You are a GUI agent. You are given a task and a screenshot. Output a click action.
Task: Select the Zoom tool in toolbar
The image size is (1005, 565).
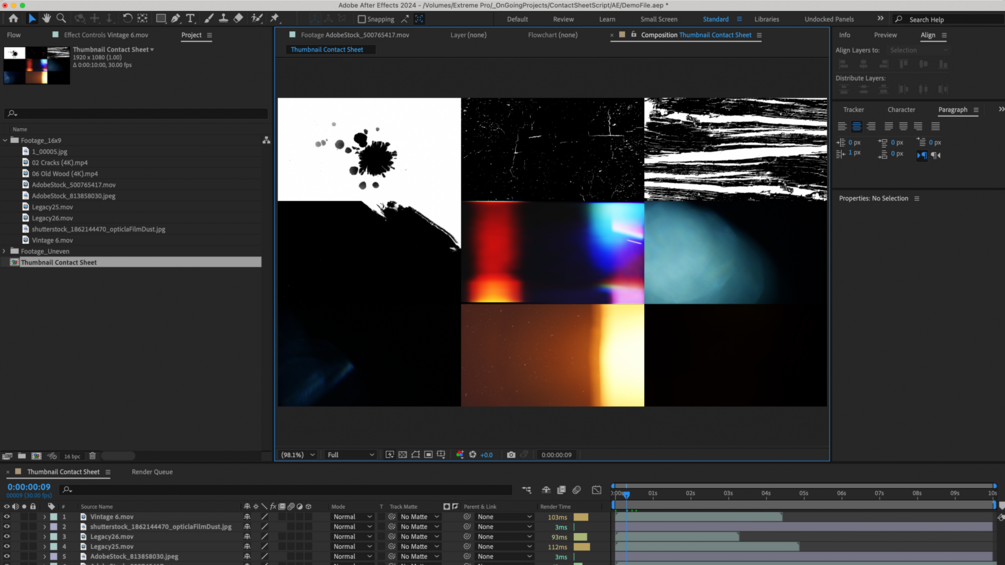coord(61,18)
